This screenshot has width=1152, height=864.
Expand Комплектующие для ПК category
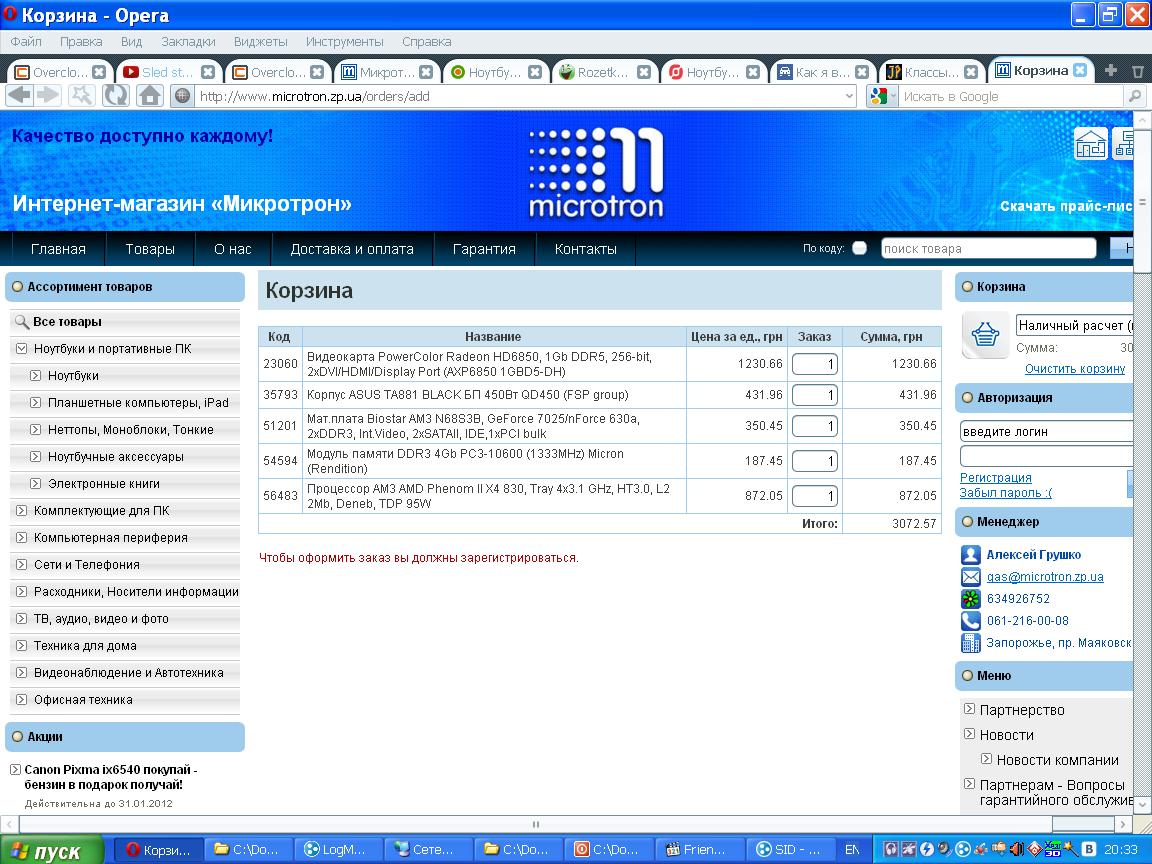tap(21, 511)
